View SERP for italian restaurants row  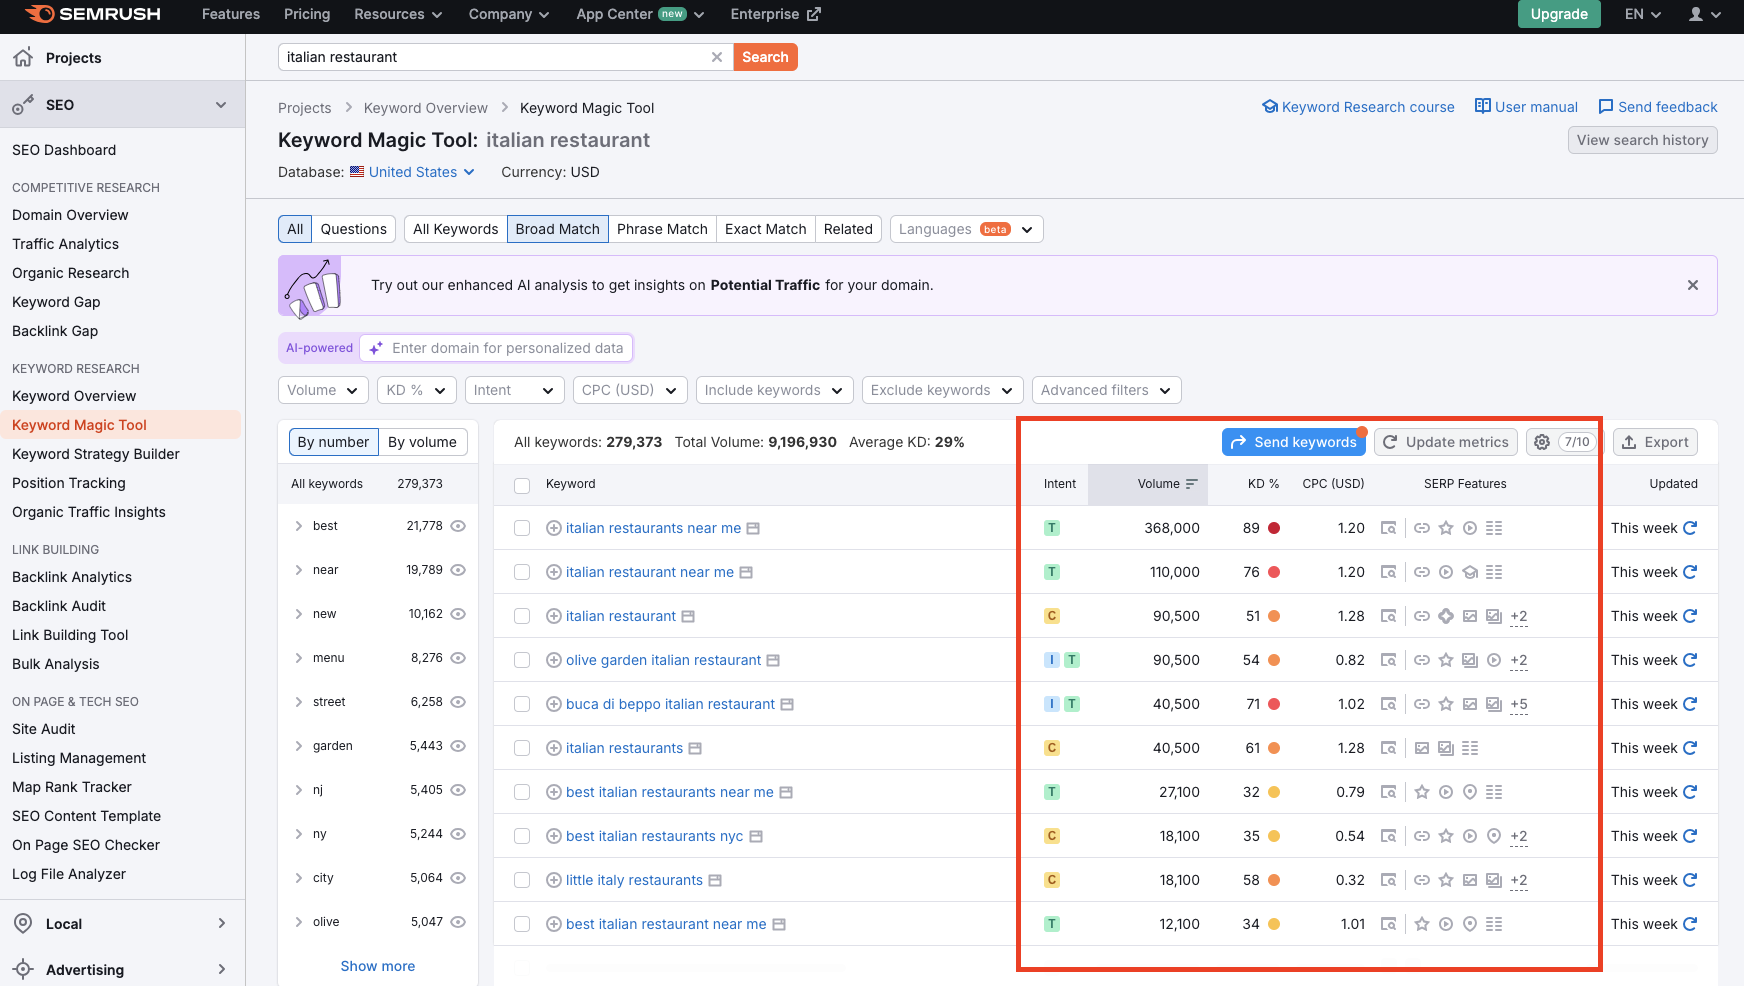[1388, 748]
